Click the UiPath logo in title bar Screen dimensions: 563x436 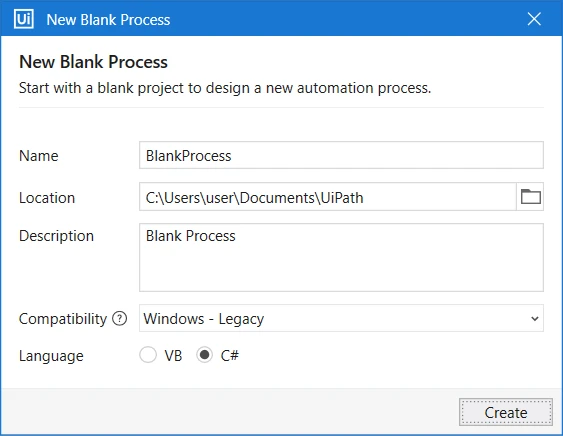(24, 19)
